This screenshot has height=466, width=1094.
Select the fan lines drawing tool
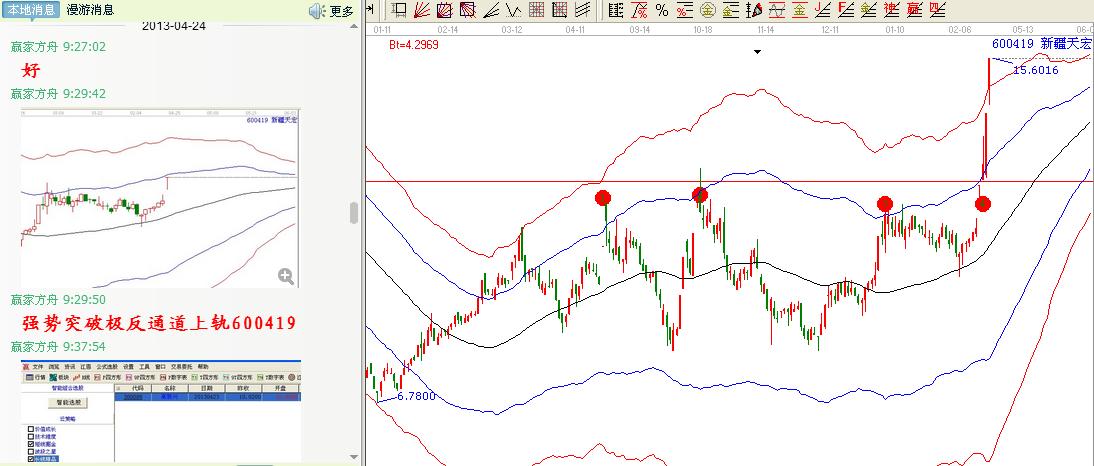[x=422, y=11]
